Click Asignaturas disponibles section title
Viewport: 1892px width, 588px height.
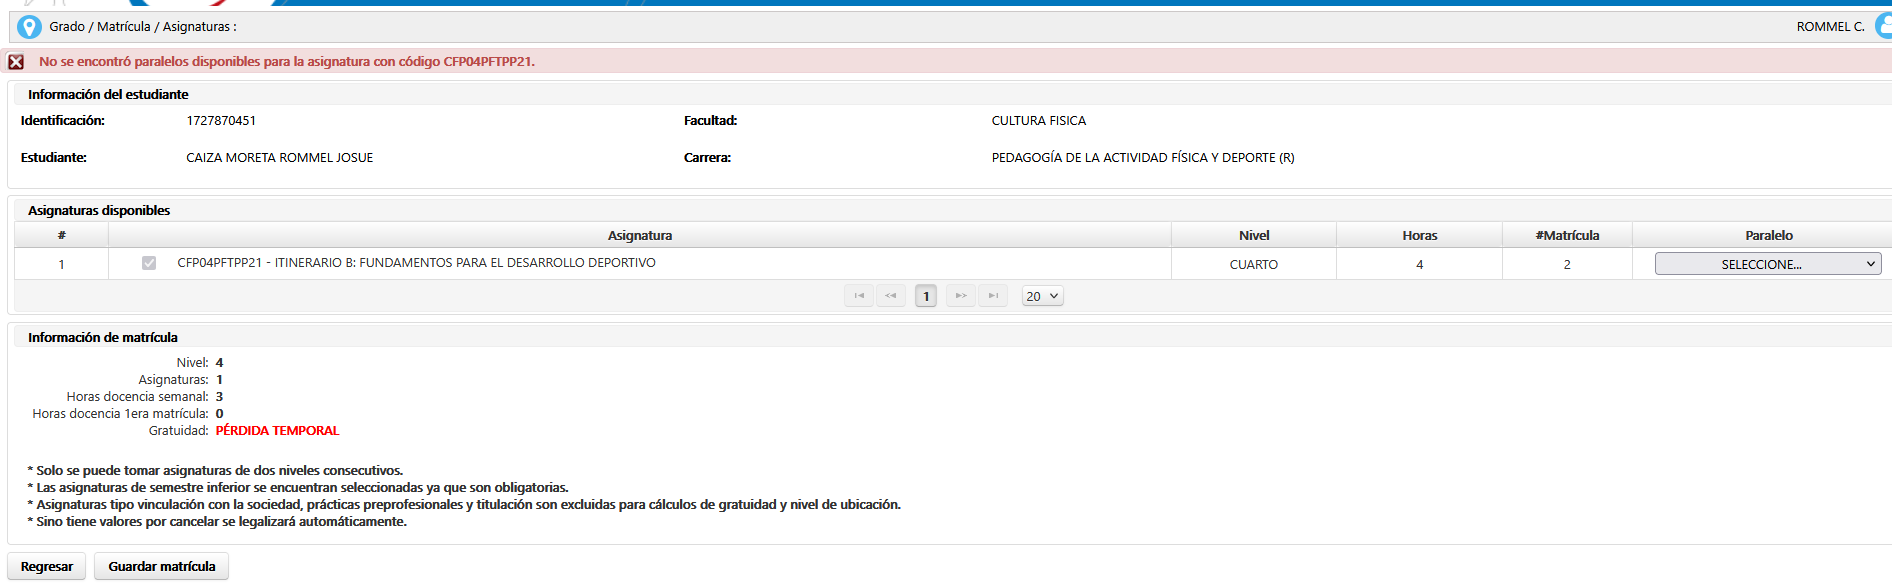coord(99,211)
